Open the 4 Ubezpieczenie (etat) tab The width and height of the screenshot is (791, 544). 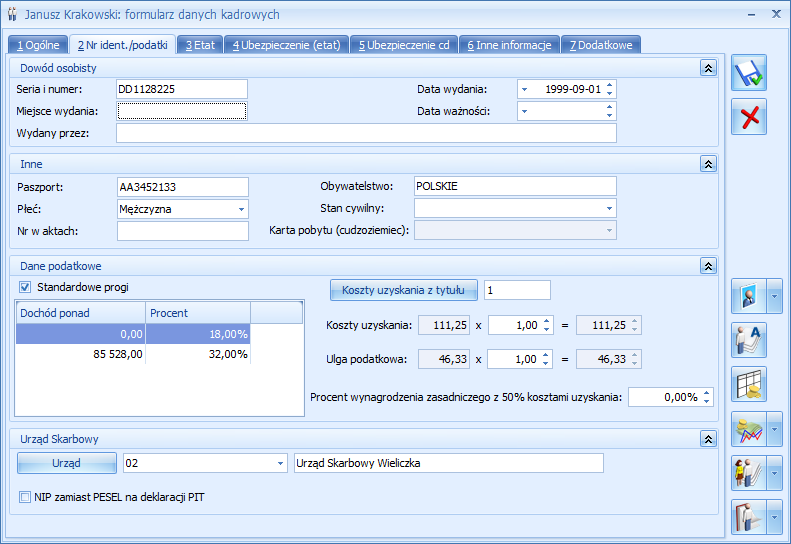pyautogui.click(x=287, y=45)
